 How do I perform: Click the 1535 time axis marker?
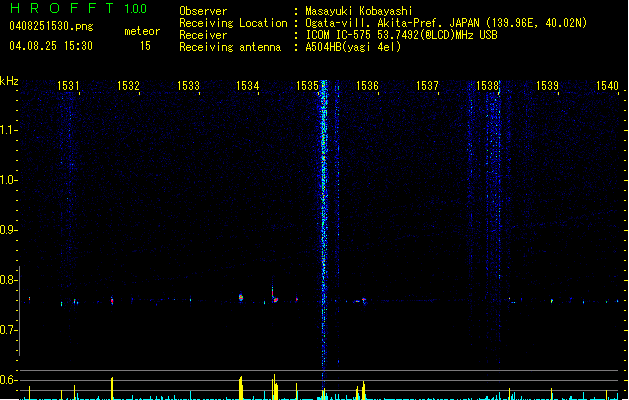pyautogui.click(x=307, y=86)
